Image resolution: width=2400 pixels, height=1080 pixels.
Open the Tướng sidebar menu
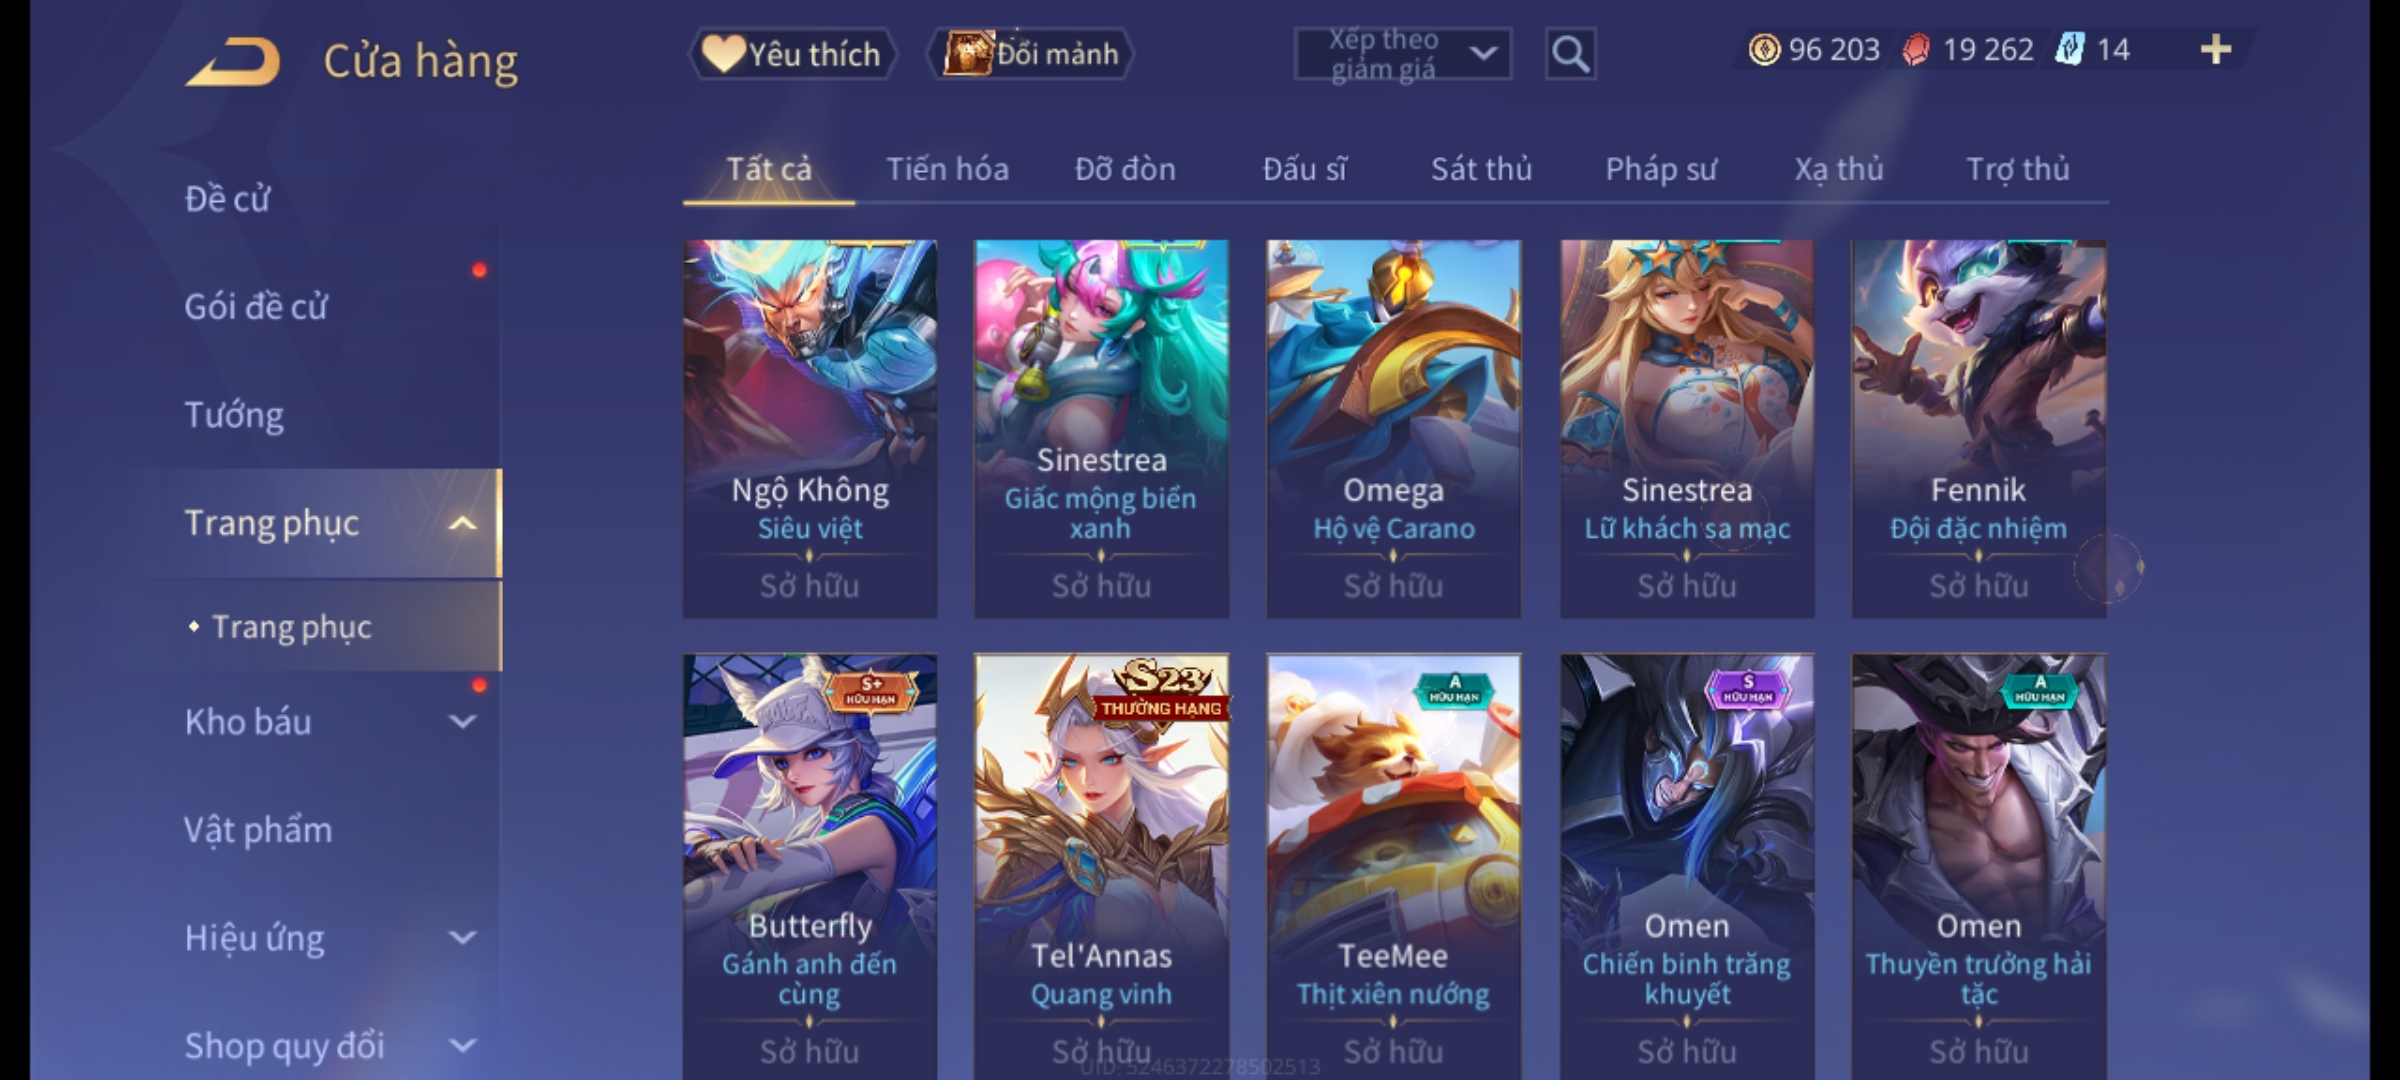(x=233, y=415)
